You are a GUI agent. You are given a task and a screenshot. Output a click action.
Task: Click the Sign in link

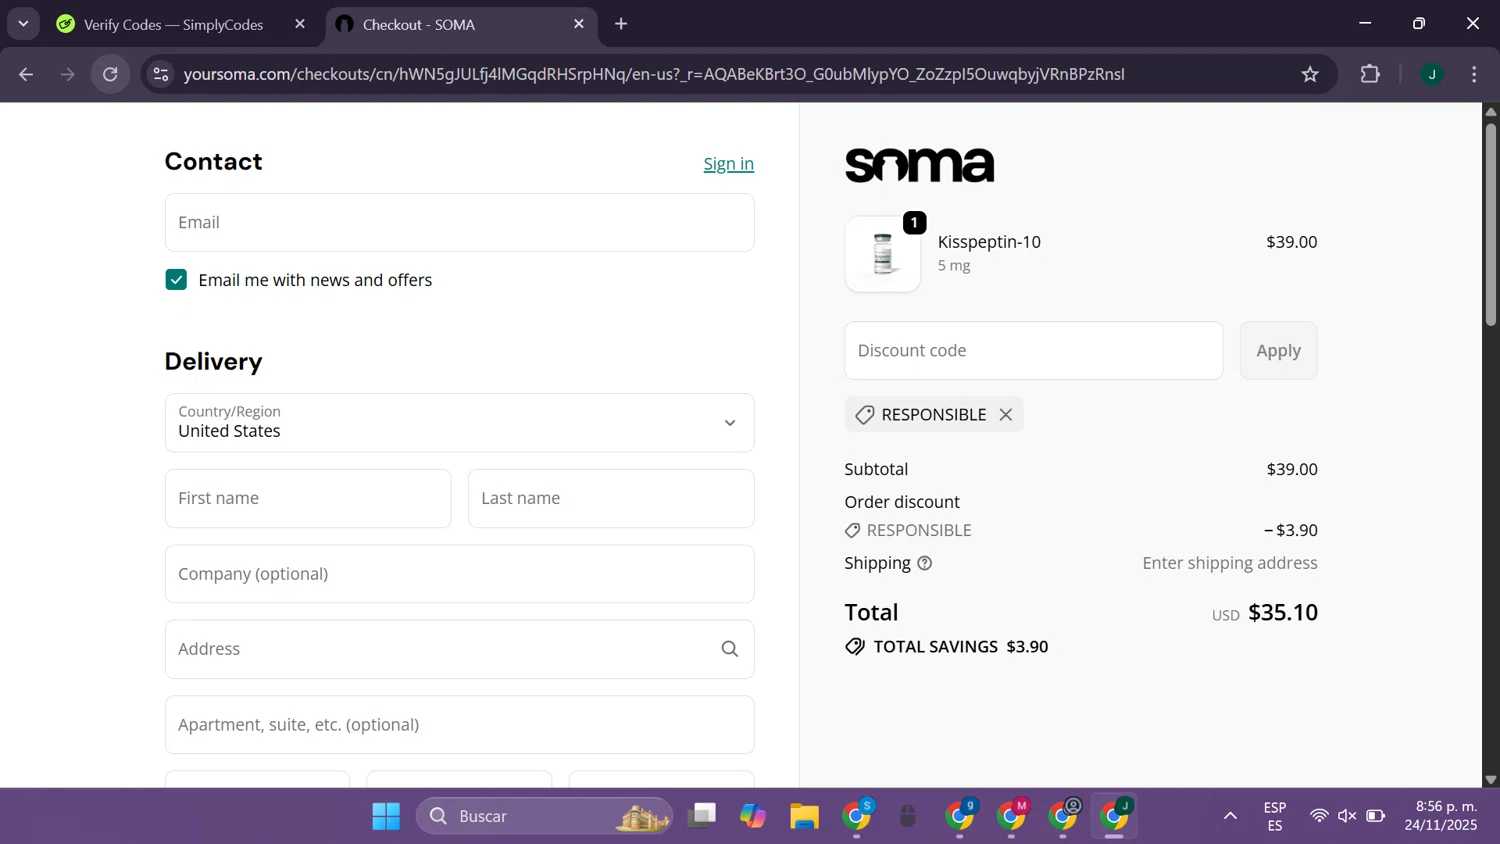(728, 164)
